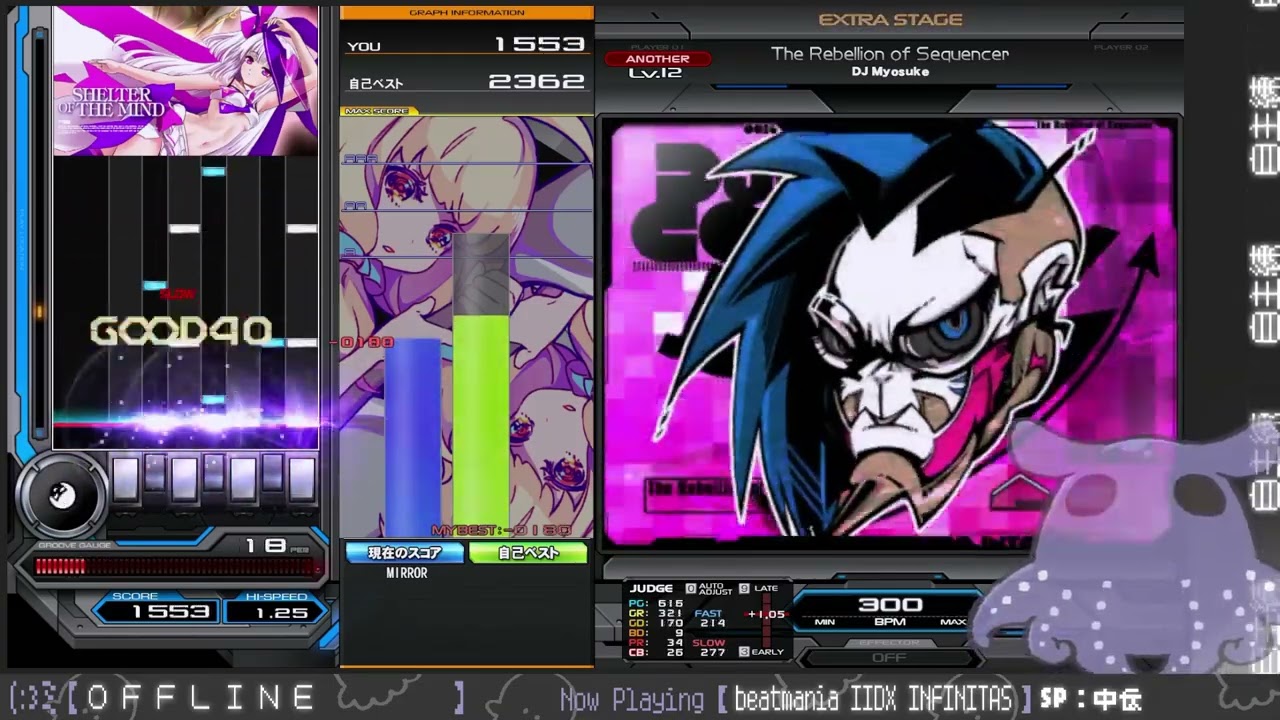Screen dimensions: 1280x720
Task: Click the MYBEST: -0180 difference text
Action: [501, 530]
